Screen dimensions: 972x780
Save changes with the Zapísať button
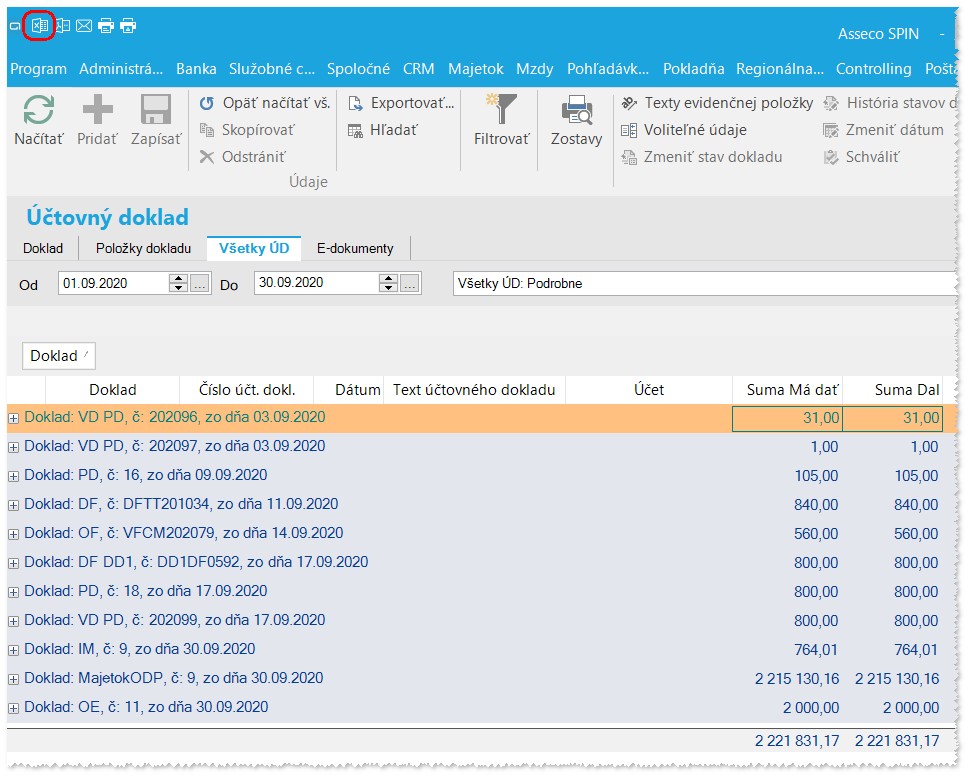156,121
